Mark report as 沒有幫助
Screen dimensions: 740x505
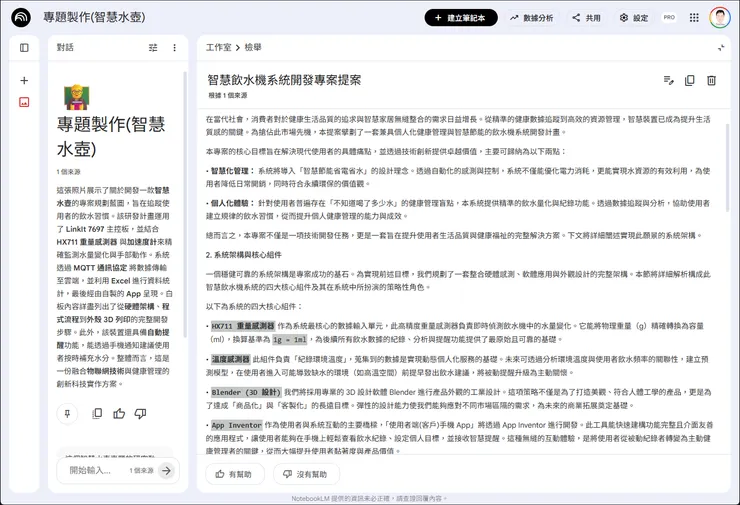click(x=306, y=474)
